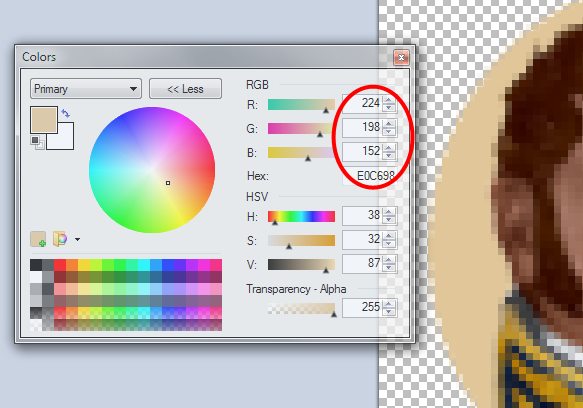This screenshot has width=583, height=408.
Task: Increase the B value with up arrow
Action: [x=389, y=148]
